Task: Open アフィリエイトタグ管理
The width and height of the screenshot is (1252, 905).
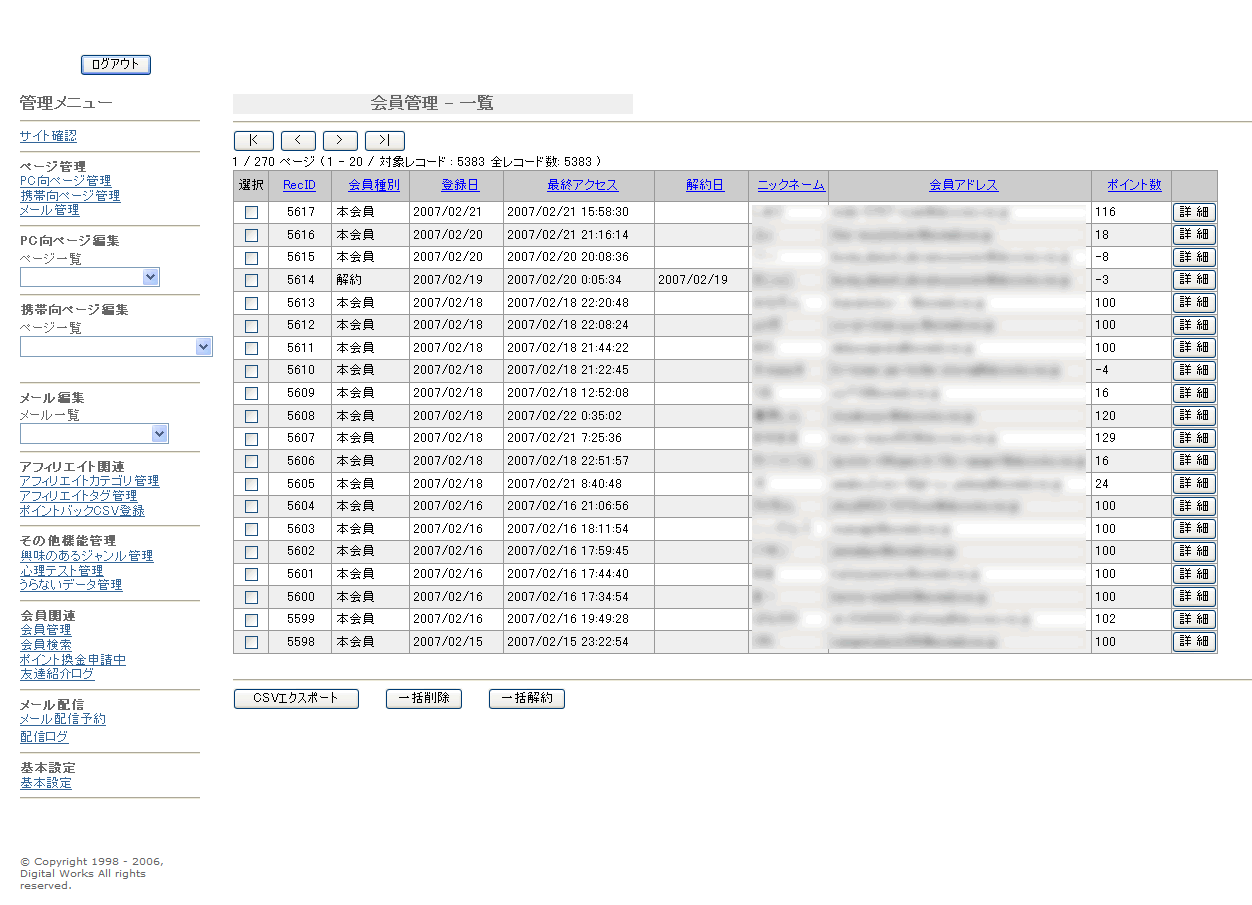Action: (x=78, y=496)
